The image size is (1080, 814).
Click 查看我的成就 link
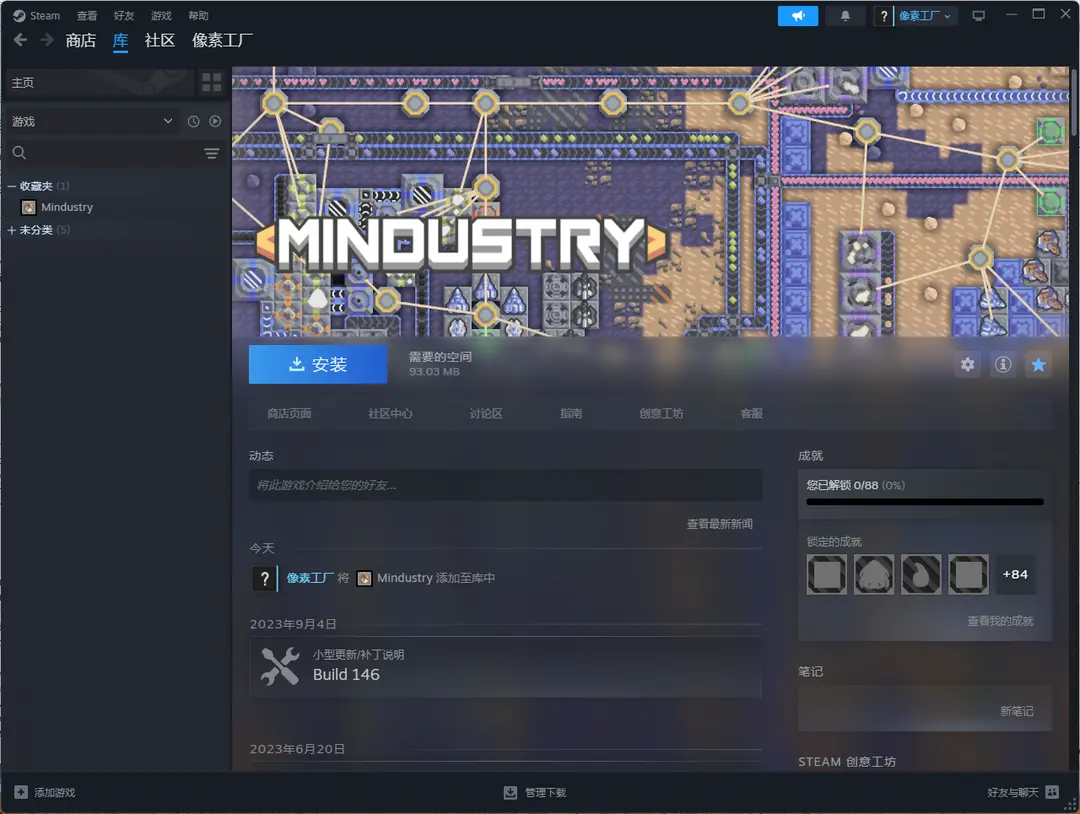pos(1000,621)
